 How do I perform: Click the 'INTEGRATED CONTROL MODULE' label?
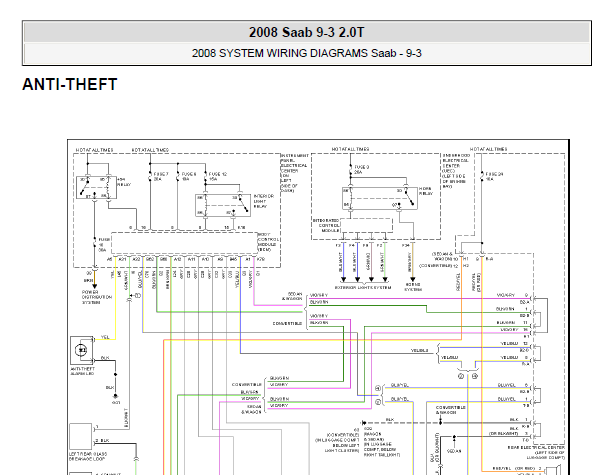coord(326,225)
